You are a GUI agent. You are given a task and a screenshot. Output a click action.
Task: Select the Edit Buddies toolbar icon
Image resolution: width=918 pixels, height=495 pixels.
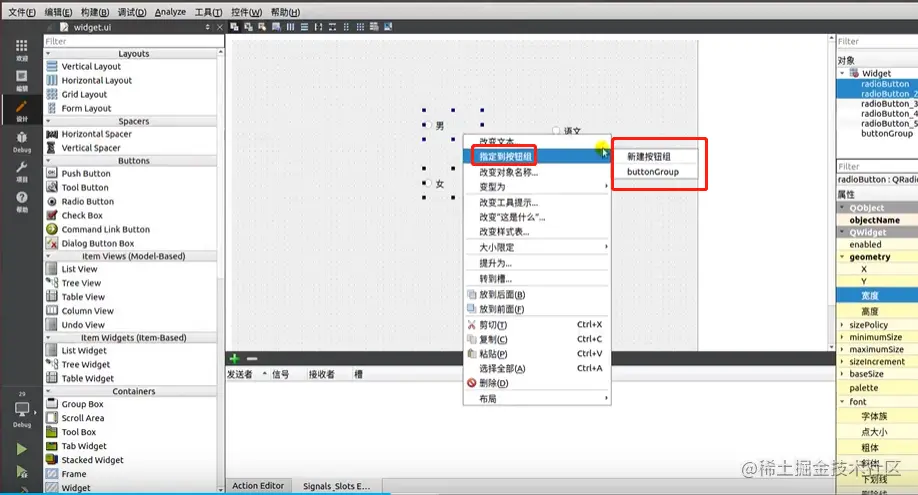click(x=262, y=27)
